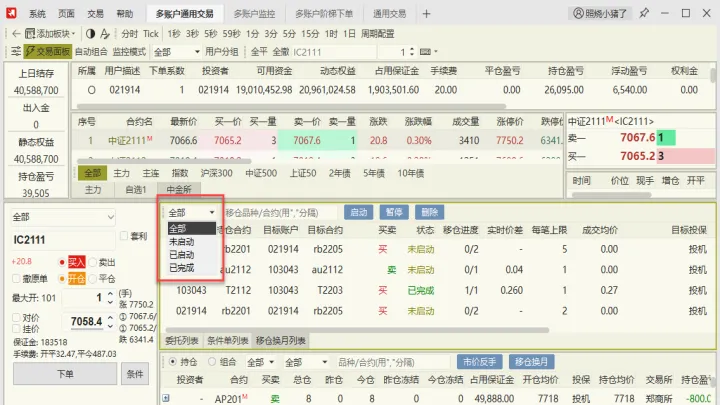720x405 pixels.
Task: Click the 暂停 pause button
Action: (x=394, y=212)
